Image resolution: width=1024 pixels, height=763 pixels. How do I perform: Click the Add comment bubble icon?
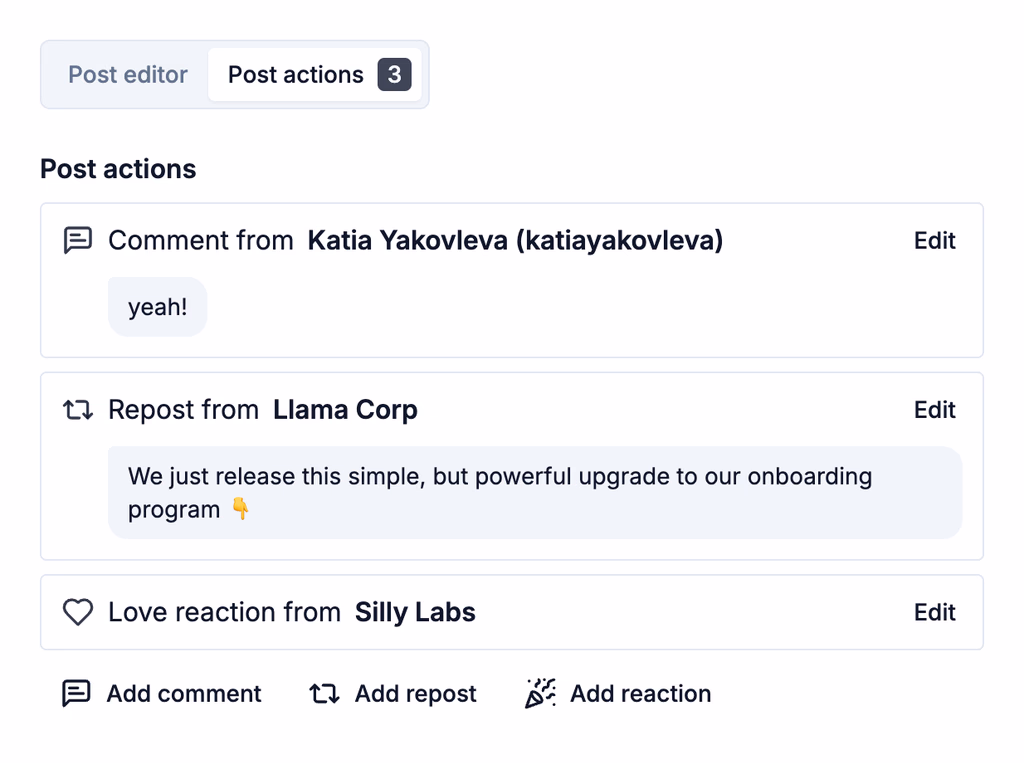click(77, 694)
